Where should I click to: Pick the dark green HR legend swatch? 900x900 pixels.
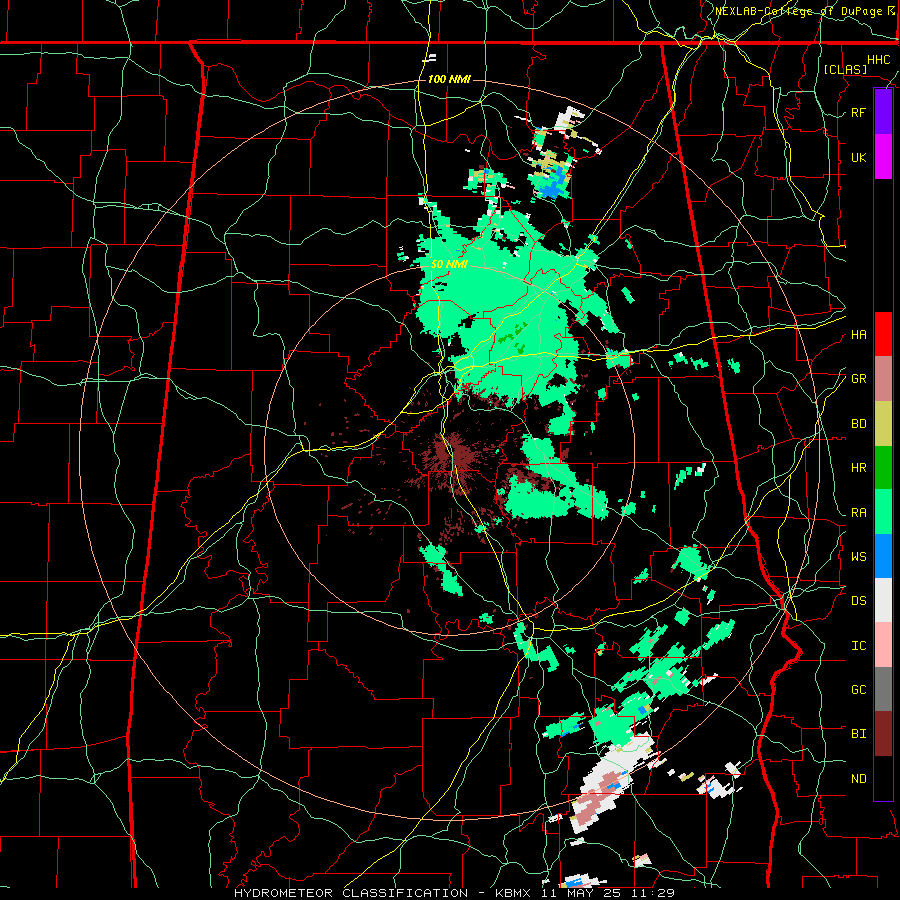[x=883, y=468]
